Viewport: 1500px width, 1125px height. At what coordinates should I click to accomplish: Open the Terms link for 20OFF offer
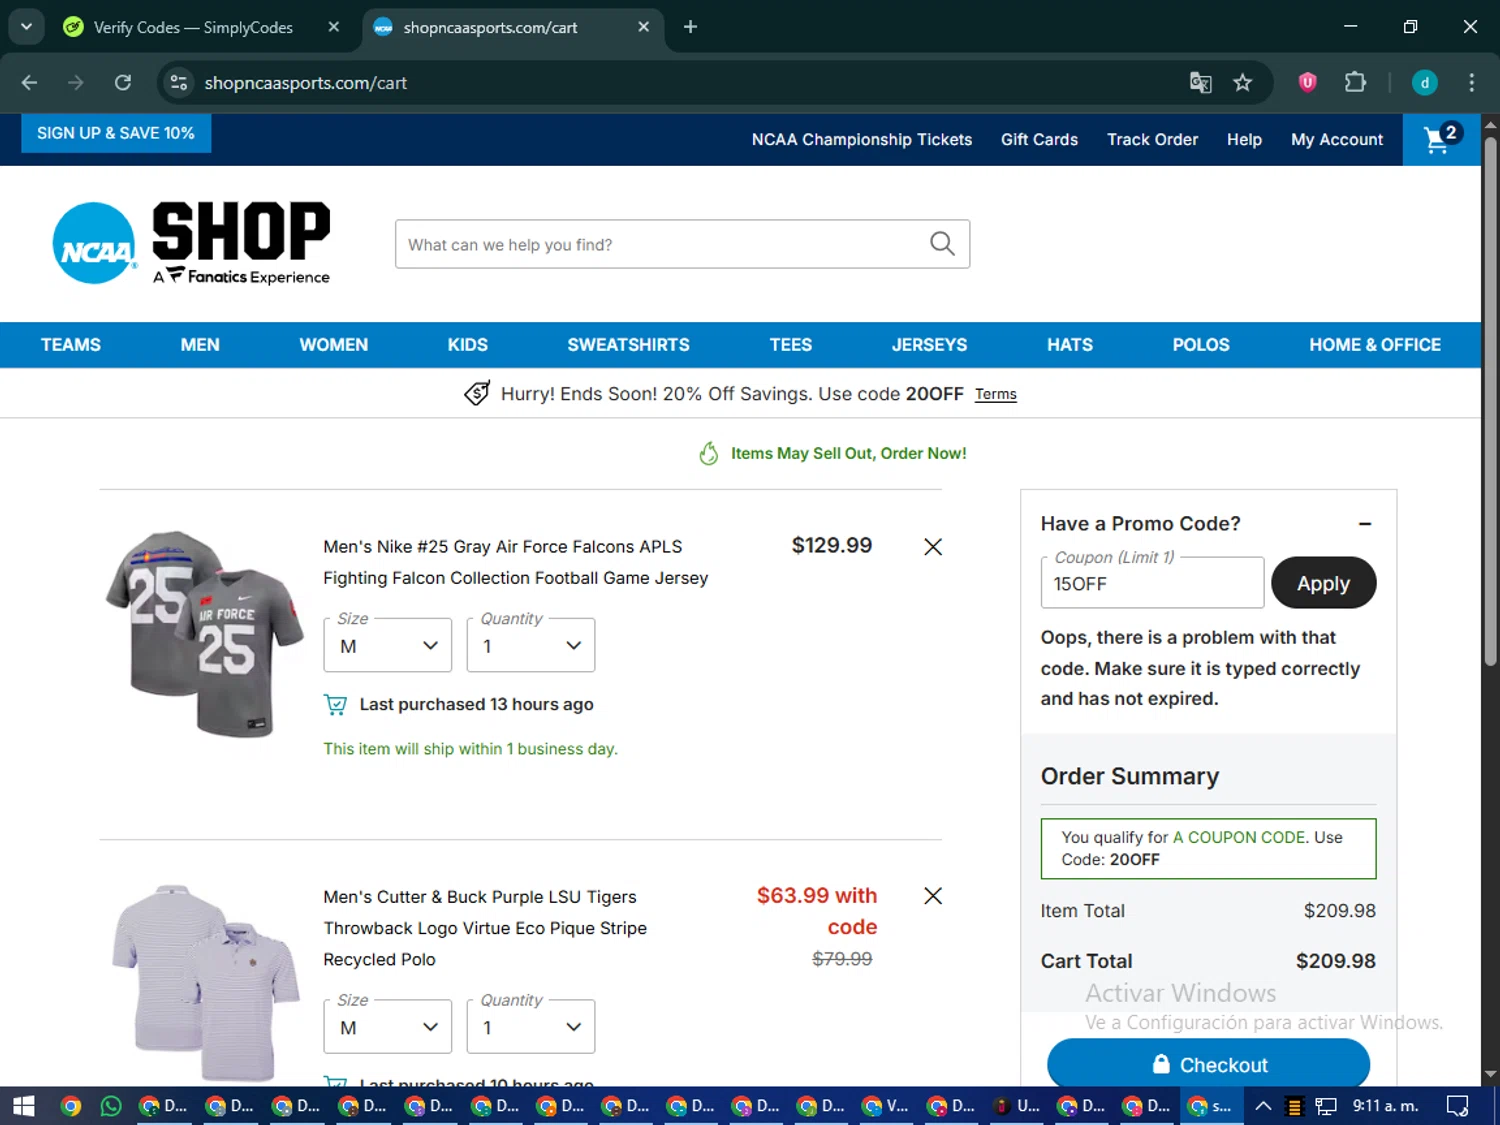click(x=996, y=395)
